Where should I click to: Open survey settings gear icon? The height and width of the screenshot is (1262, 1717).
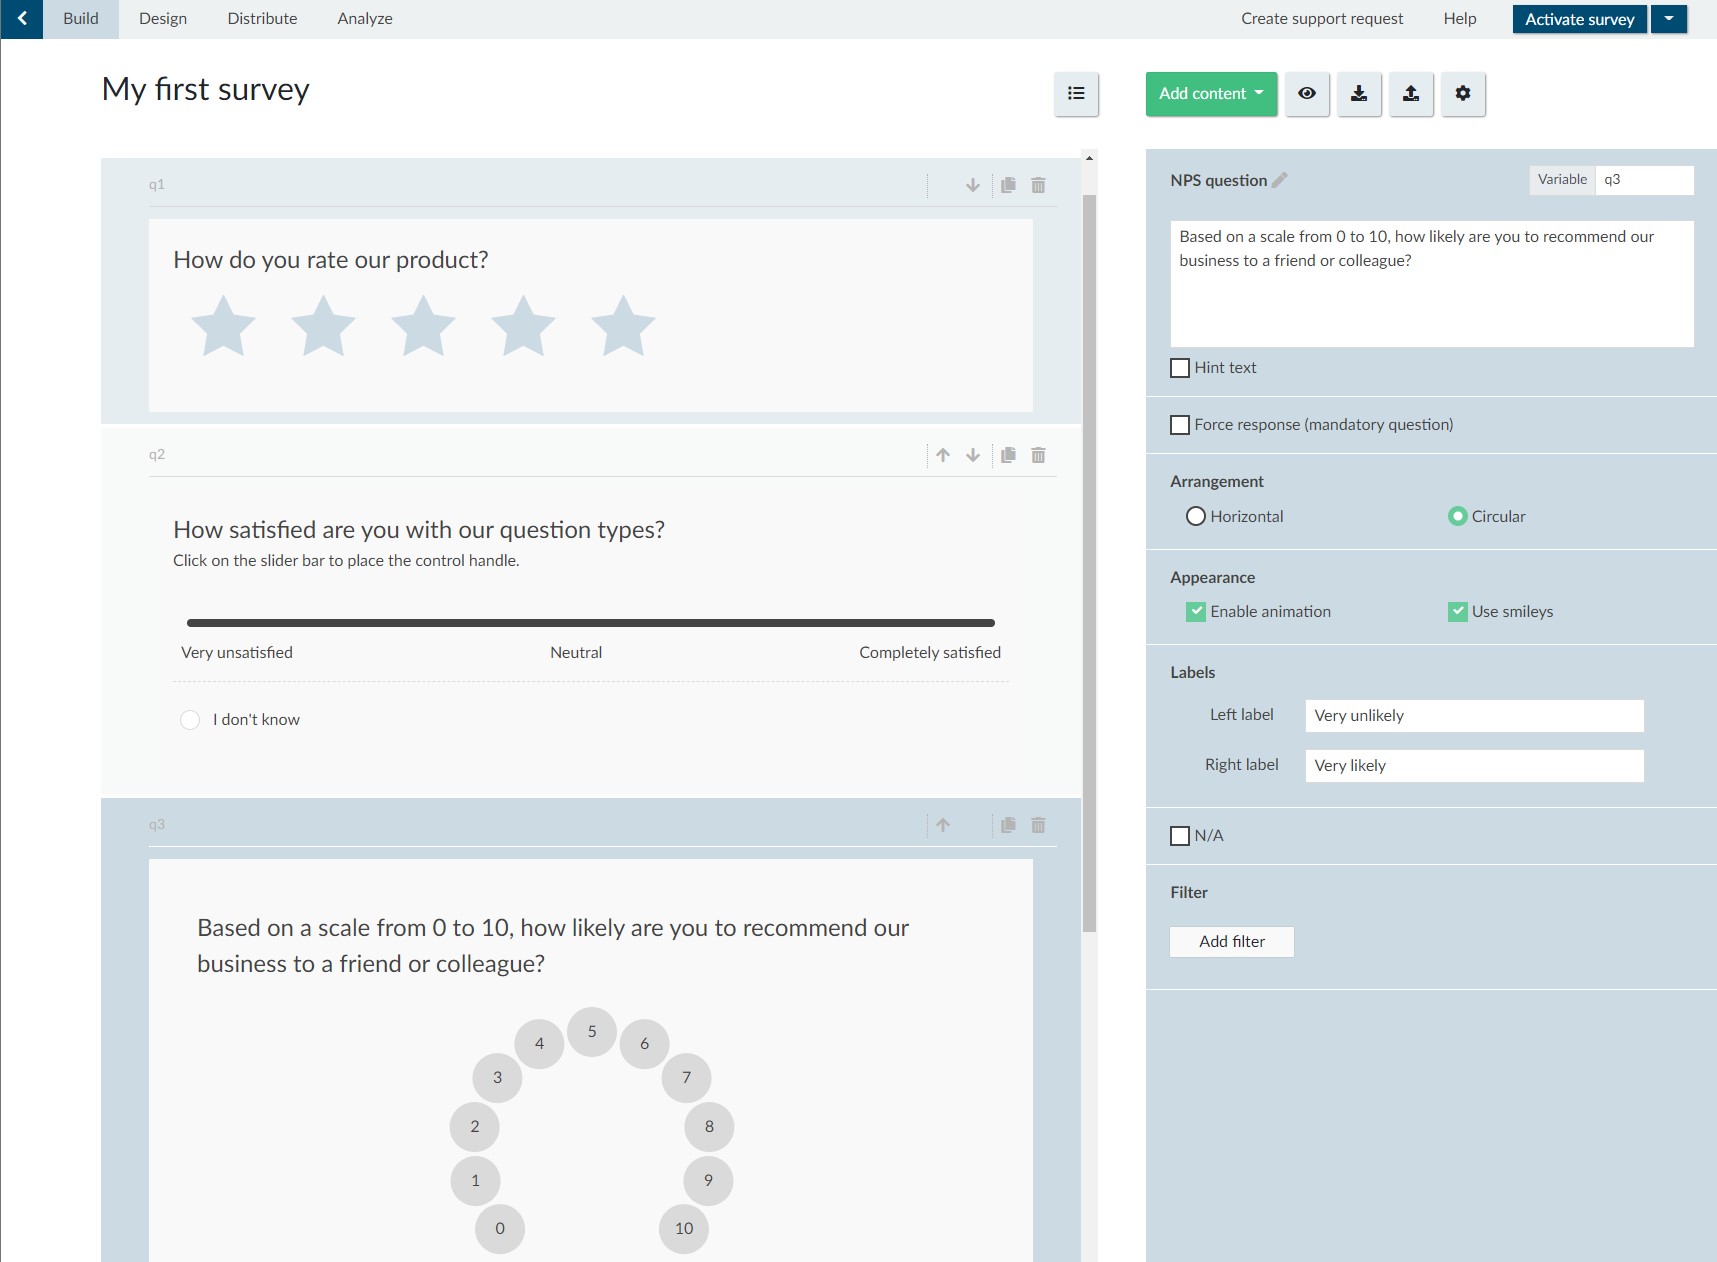pos(1463,94)
